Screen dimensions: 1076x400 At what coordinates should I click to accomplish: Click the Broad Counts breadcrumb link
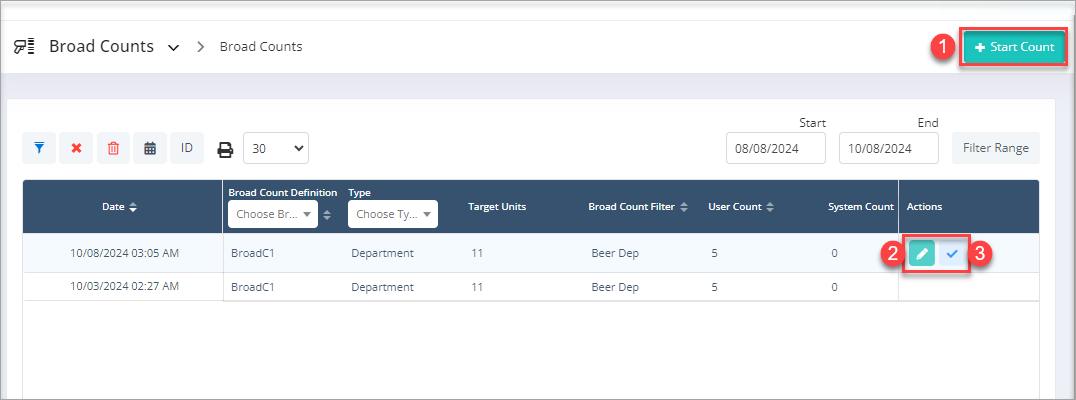(x=261, y=47)
